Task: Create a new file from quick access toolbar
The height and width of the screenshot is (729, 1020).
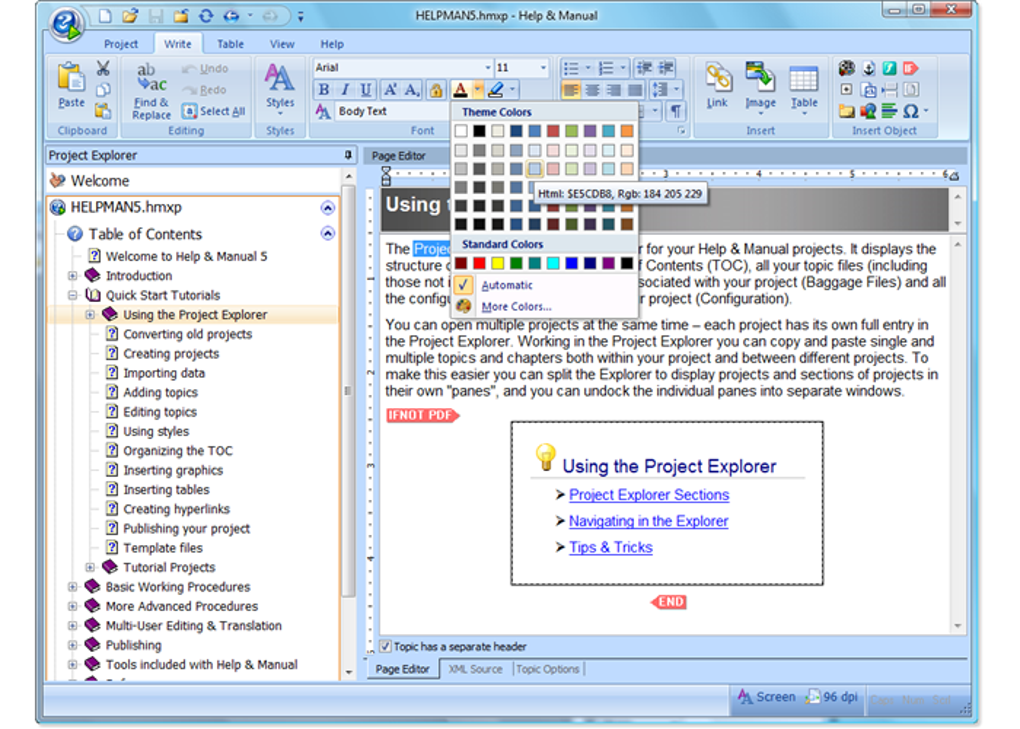Action: click(105, 16)
